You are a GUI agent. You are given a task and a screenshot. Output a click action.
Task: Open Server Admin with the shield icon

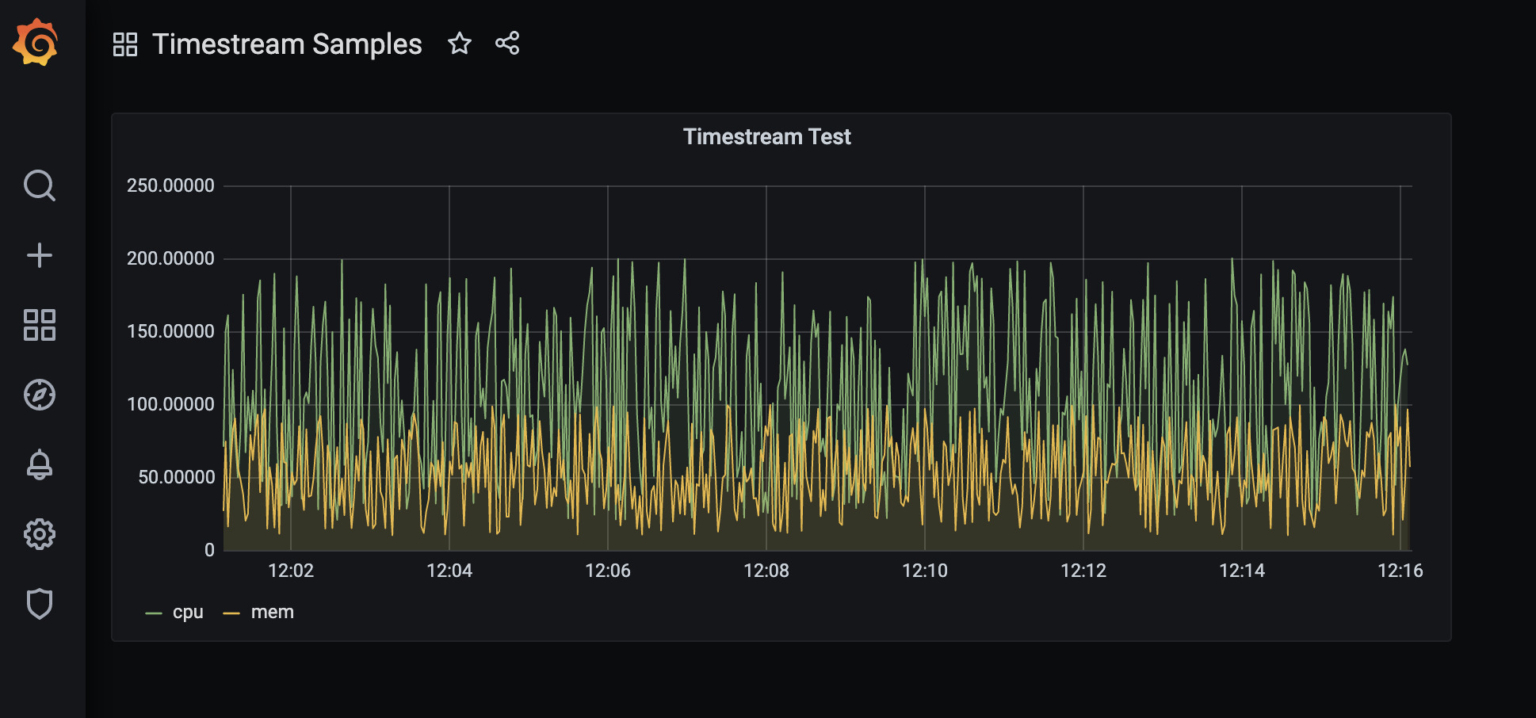click(39, 603)
